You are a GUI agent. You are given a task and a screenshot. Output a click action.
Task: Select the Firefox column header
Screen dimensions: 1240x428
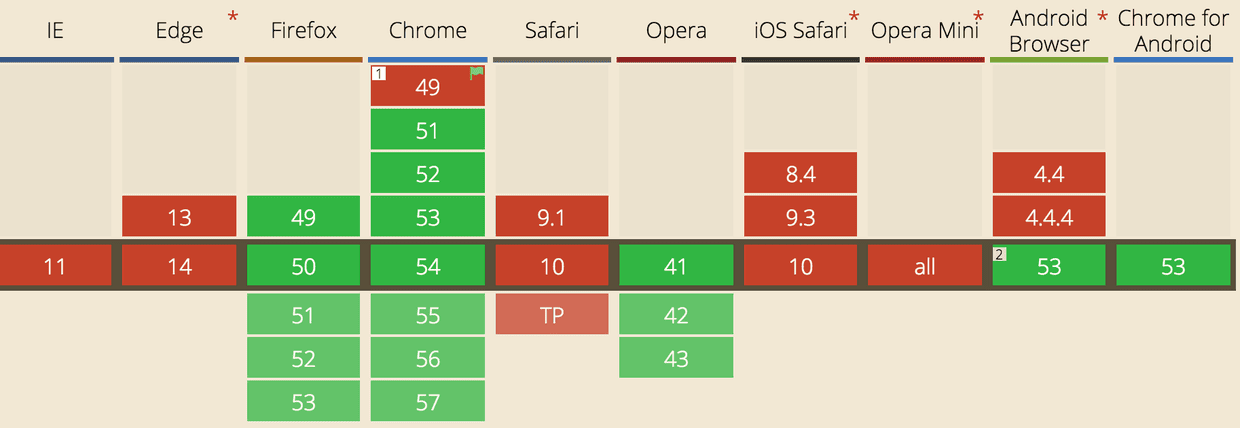tap(303, 31)
